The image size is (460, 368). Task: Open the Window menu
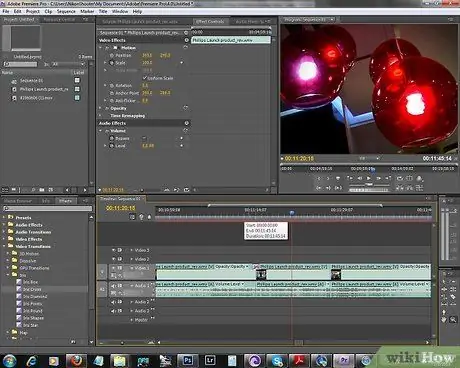point(120,11)
